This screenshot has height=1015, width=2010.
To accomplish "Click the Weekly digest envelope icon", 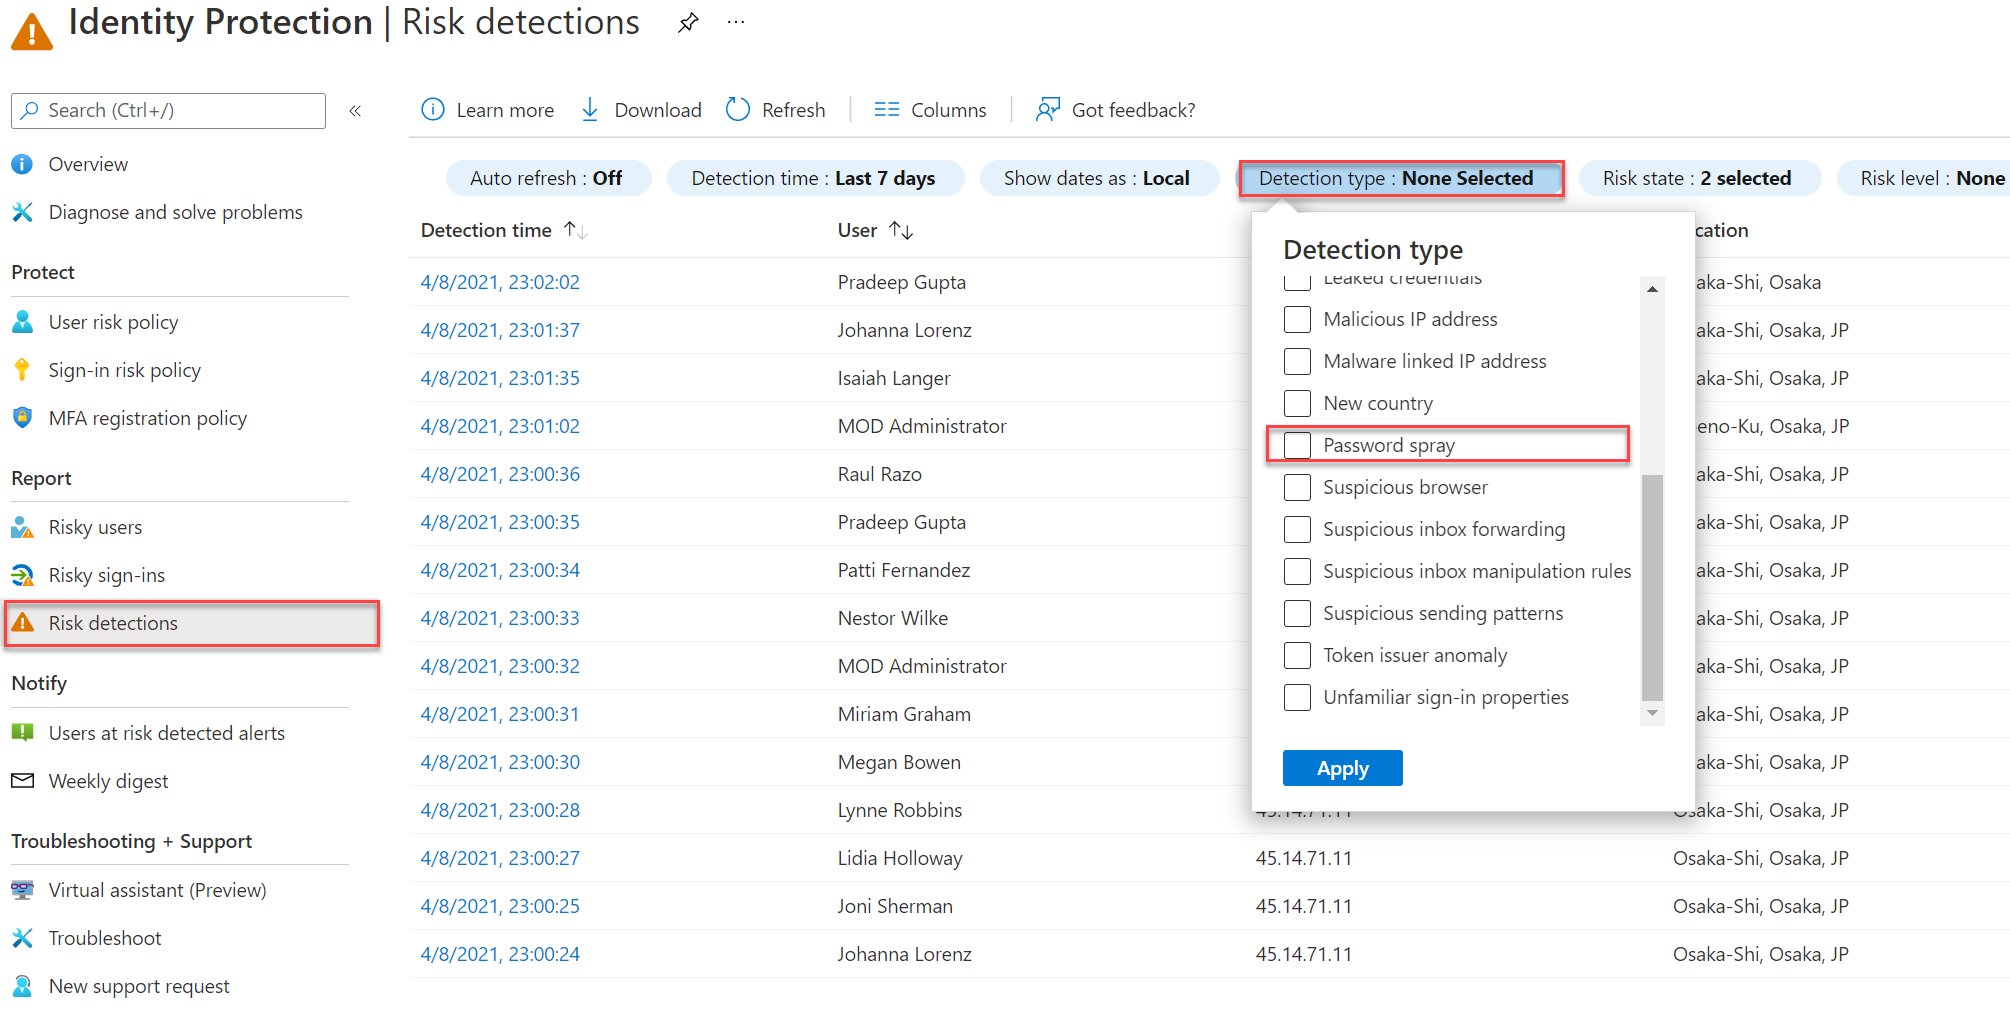I will pos(22,781).
